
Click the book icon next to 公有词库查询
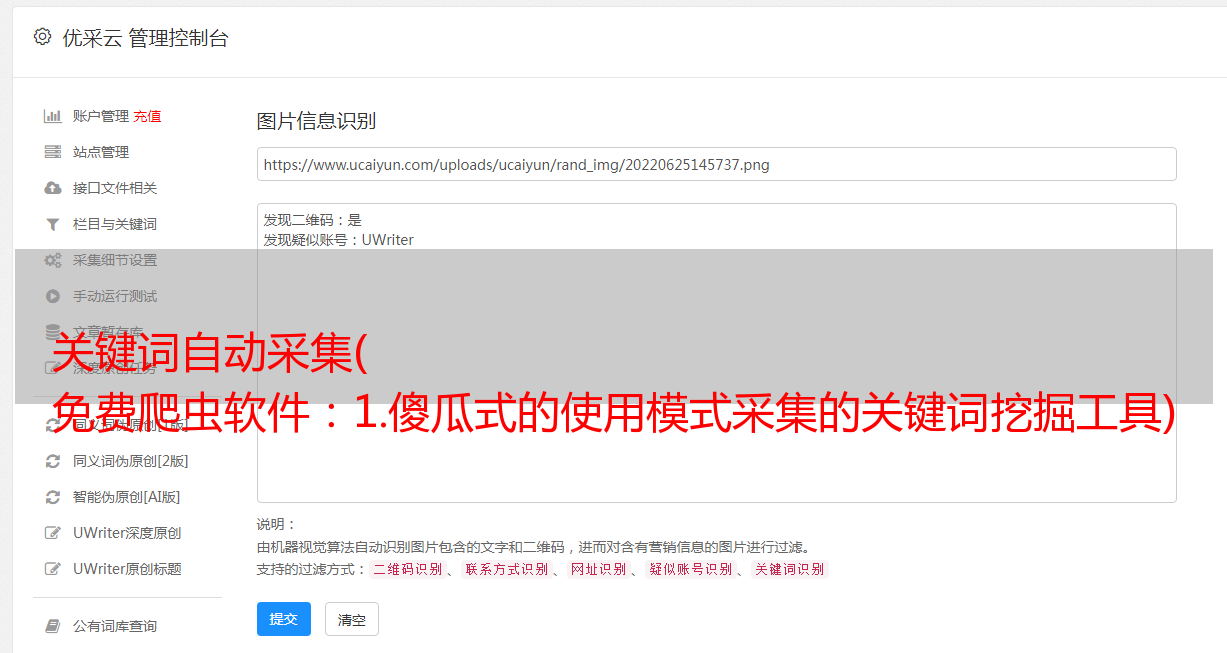click(x=53, y=626)
